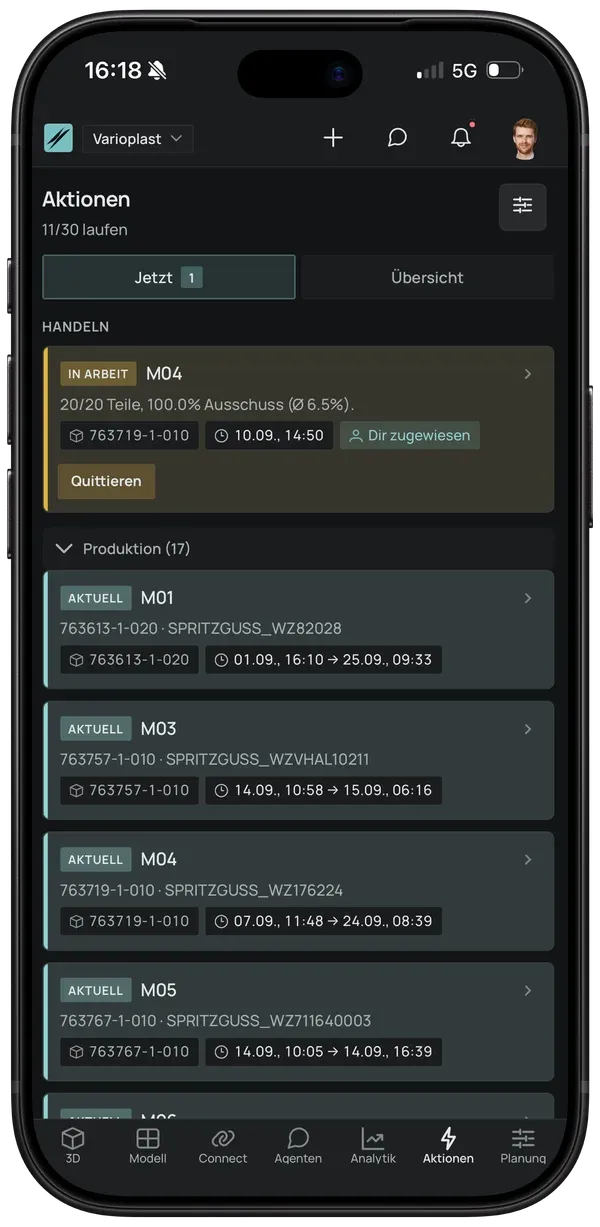Viewport: 600px width, 1227px height.
Task: Open the Varioplast workspace dropdown
Action: pos(137,139)
